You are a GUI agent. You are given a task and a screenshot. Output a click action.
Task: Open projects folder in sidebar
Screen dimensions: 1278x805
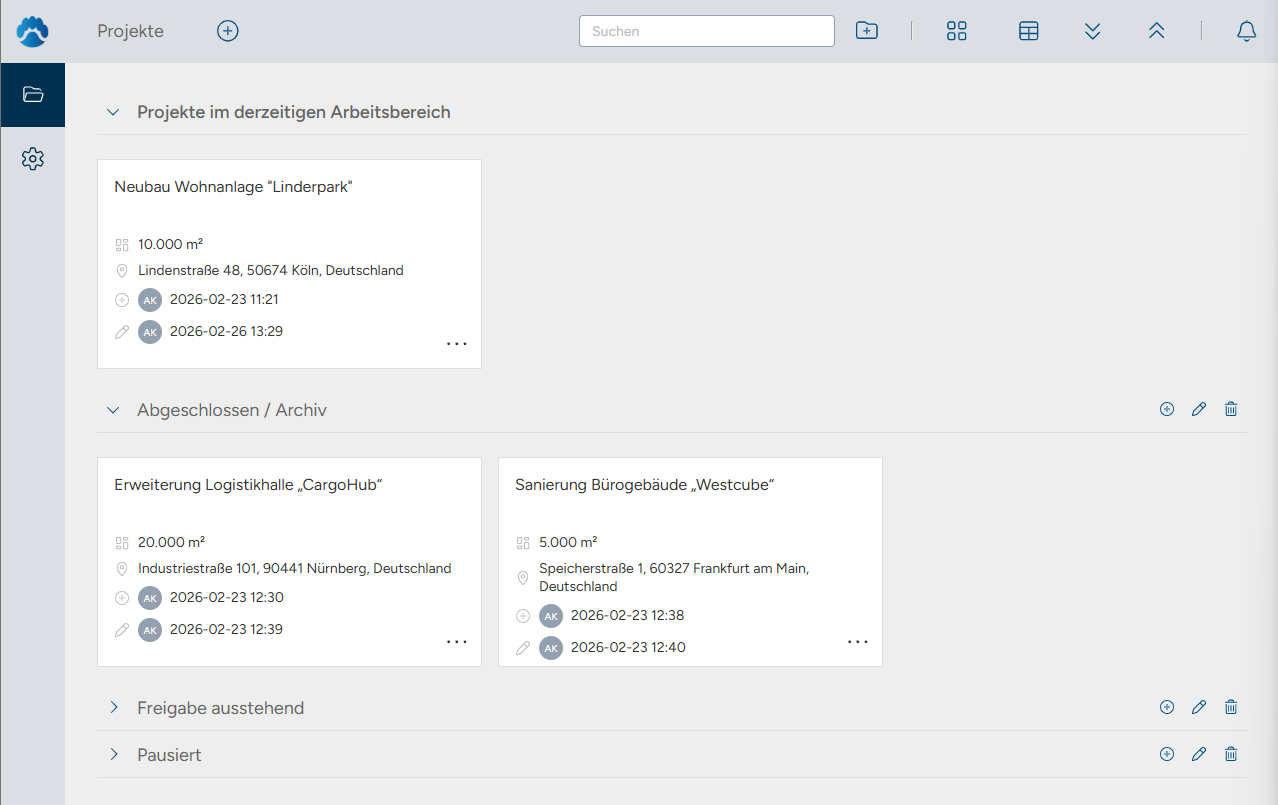pyautogui.click(x=33, y=95)
